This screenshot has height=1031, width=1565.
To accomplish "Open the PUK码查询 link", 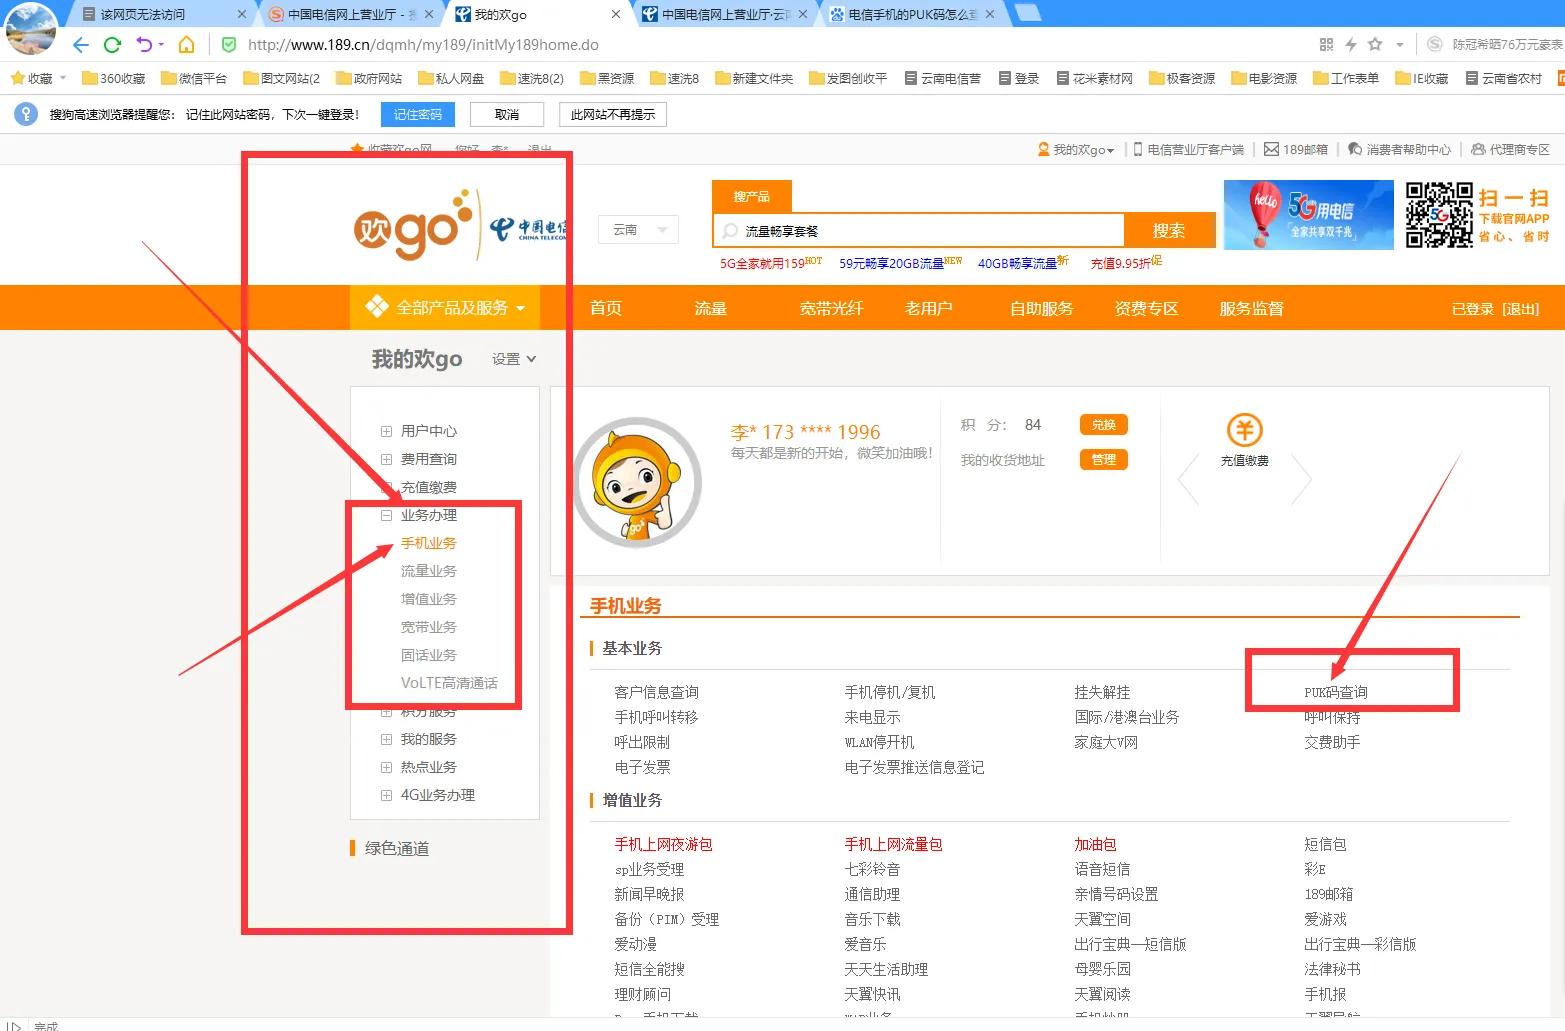I will [1334, 691].
